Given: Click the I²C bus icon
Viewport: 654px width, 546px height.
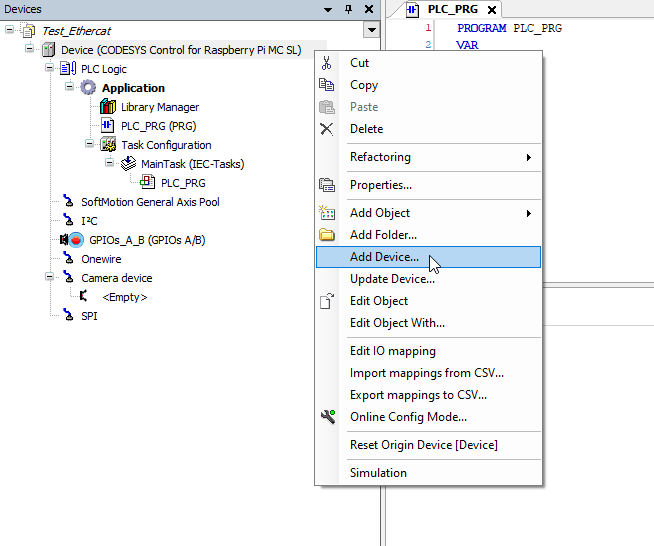Looking at the screenshot, I should click(68, 220).
